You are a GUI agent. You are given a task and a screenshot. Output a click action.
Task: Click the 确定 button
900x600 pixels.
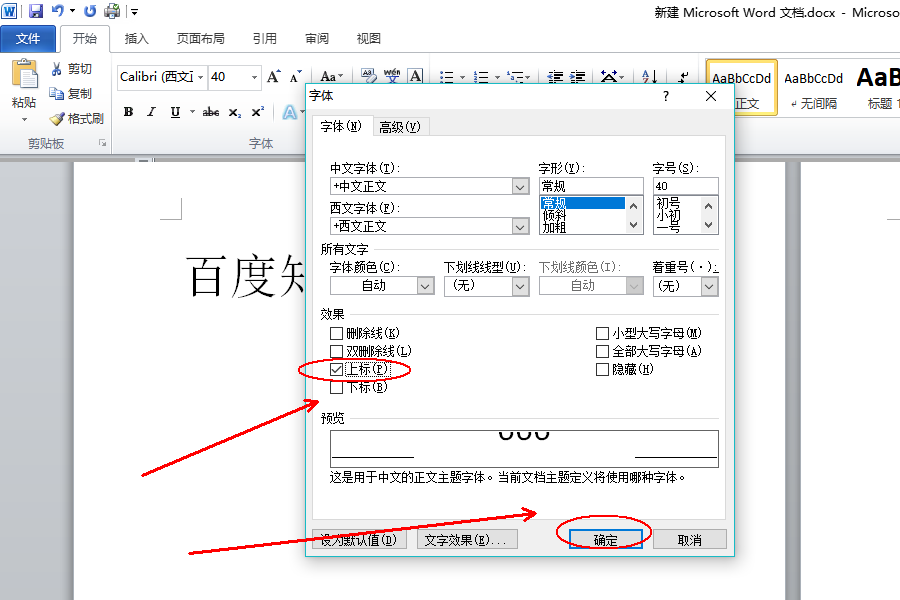click(606, 539)
